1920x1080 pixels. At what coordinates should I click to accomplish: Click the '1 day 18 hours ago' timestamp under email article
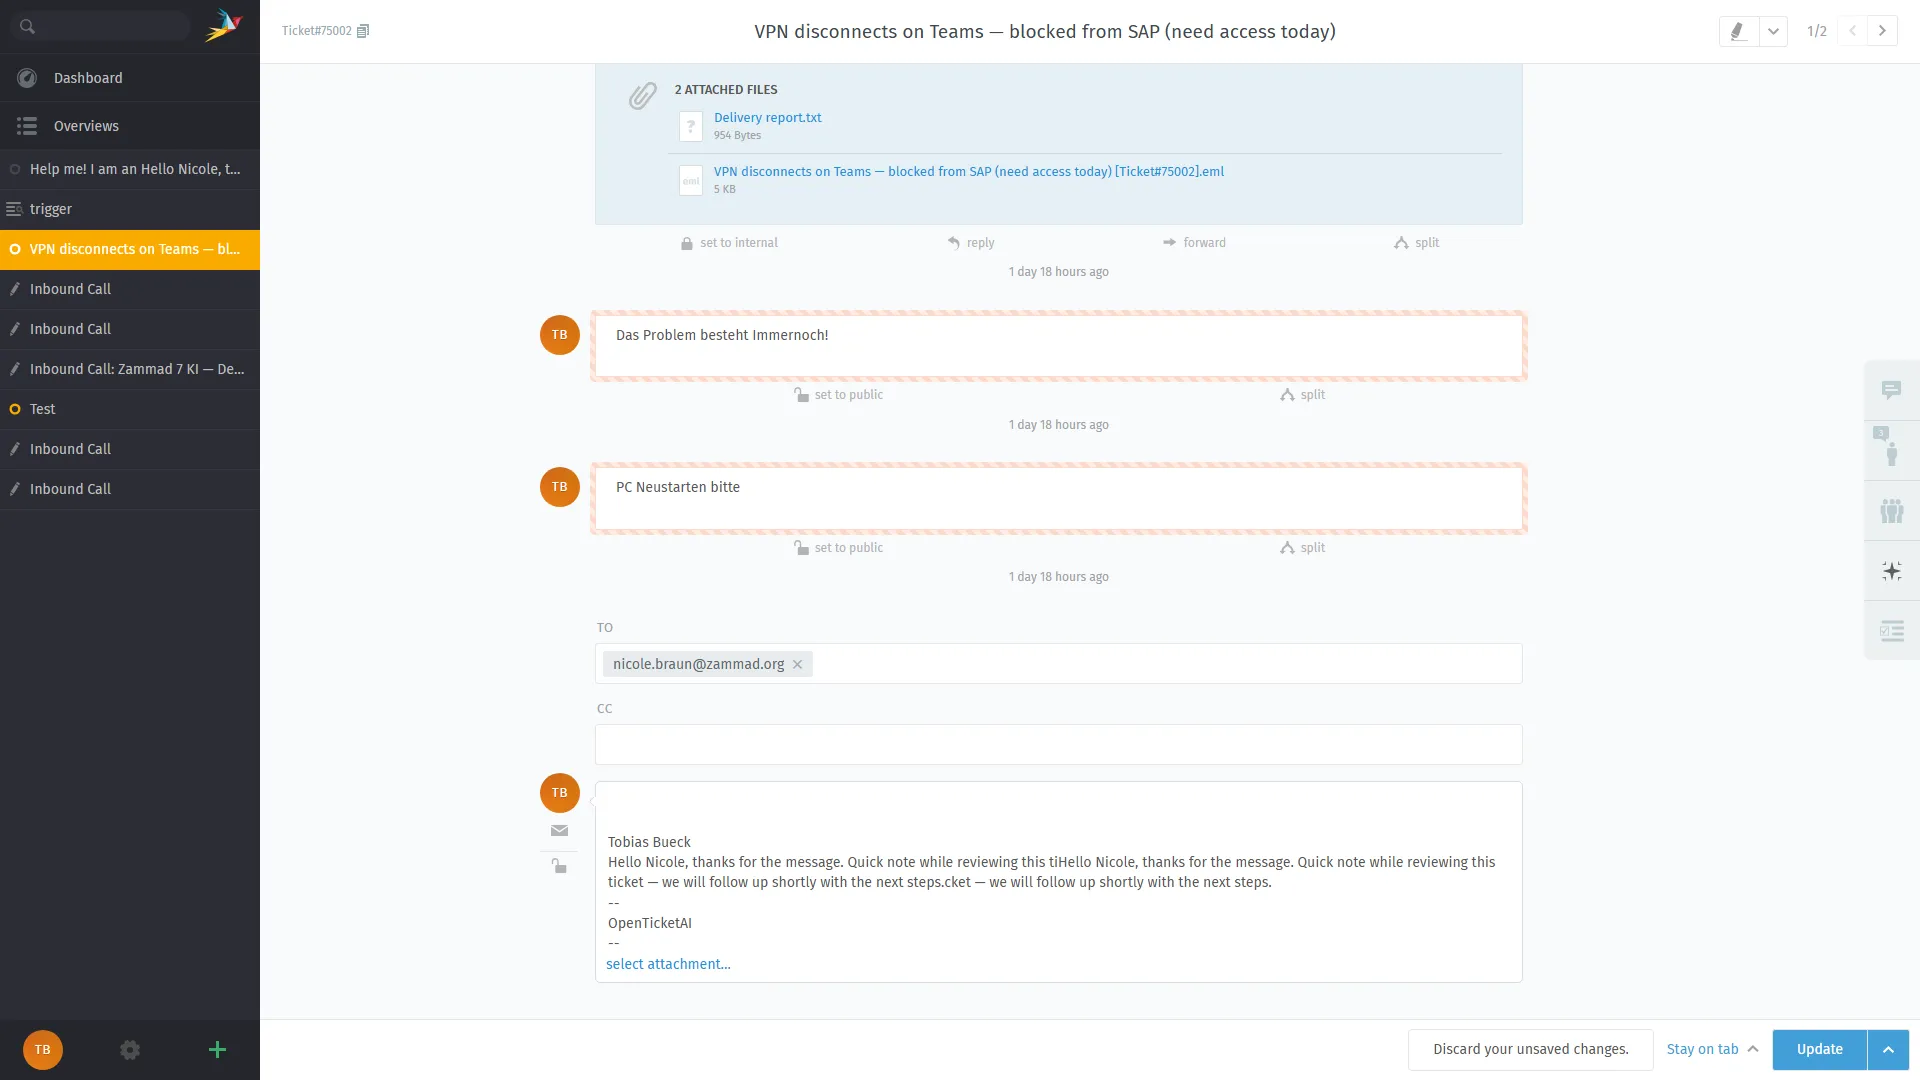pyautogui.click(x=1058, y=272)
